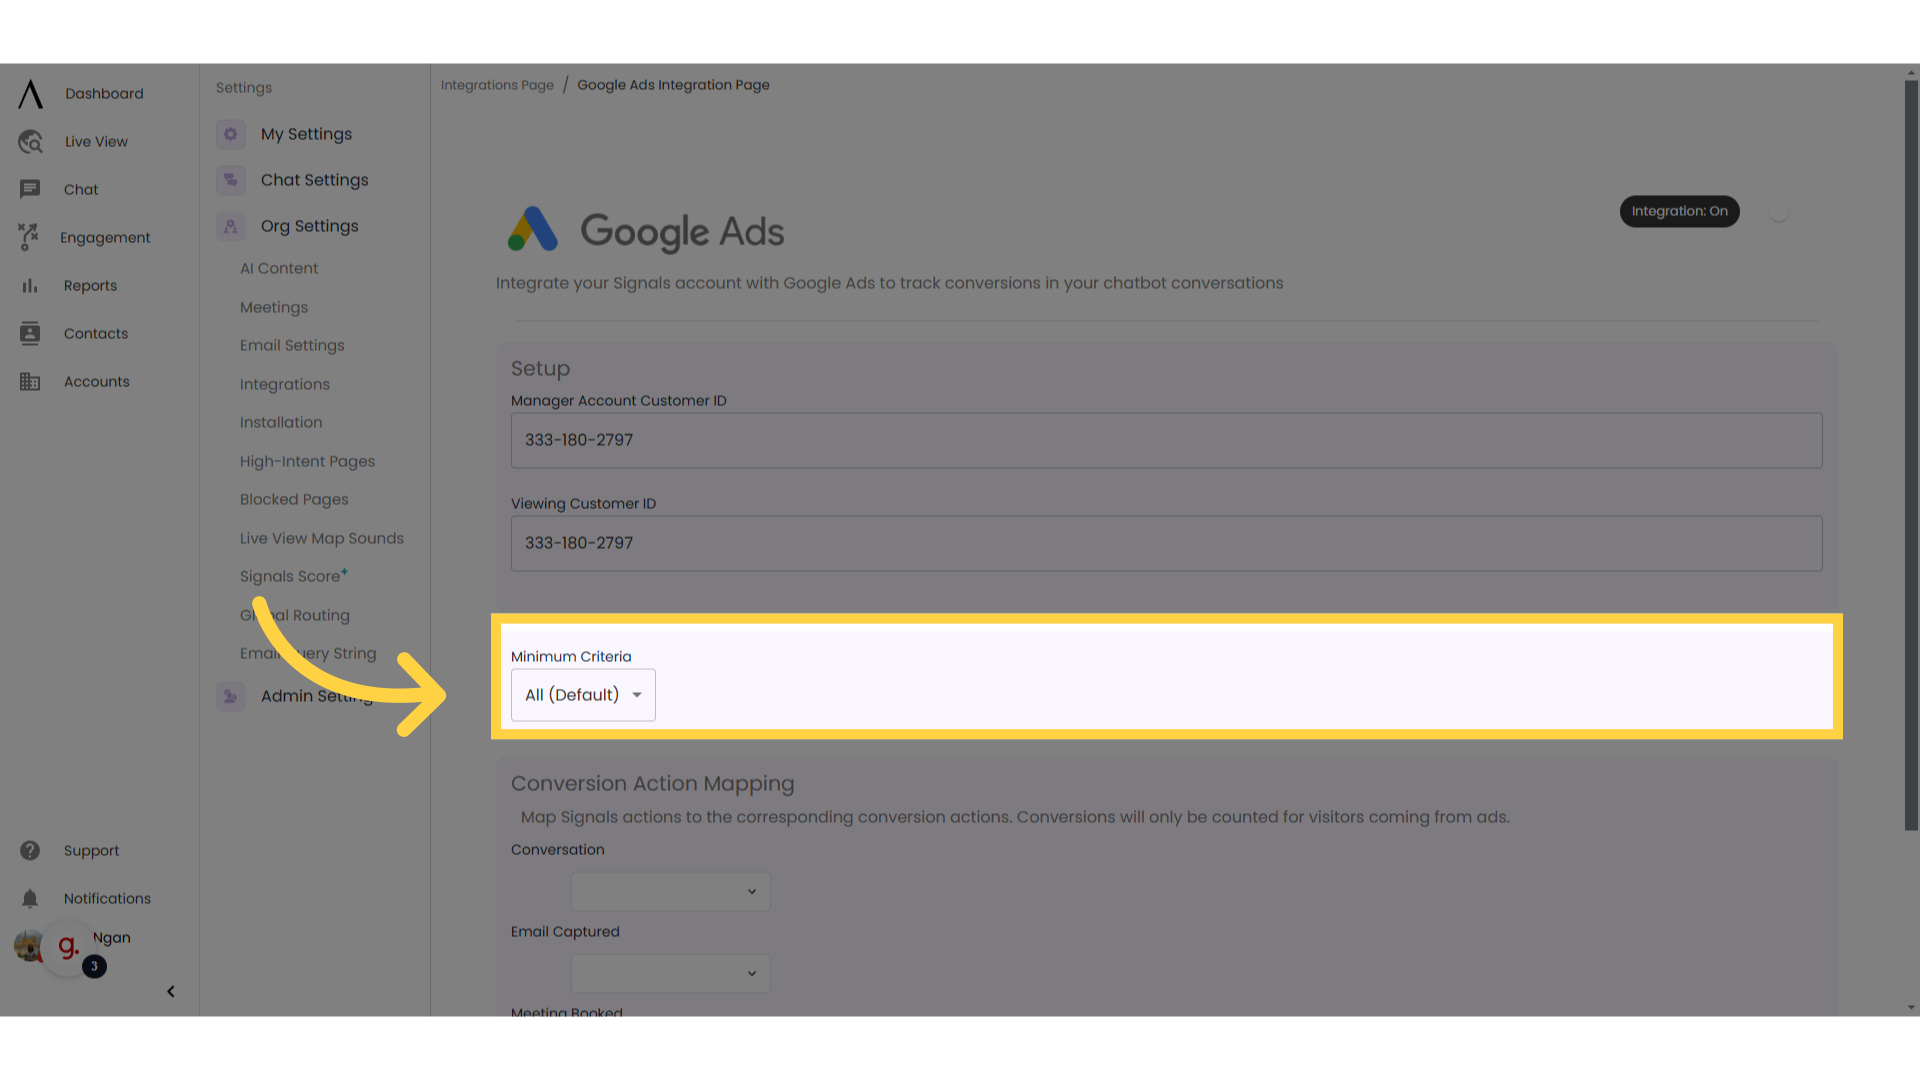The height and width of the screenshot is (1080, 1920).
Task: Click the Engagement icon in sidebar
Action: point(28,237)
